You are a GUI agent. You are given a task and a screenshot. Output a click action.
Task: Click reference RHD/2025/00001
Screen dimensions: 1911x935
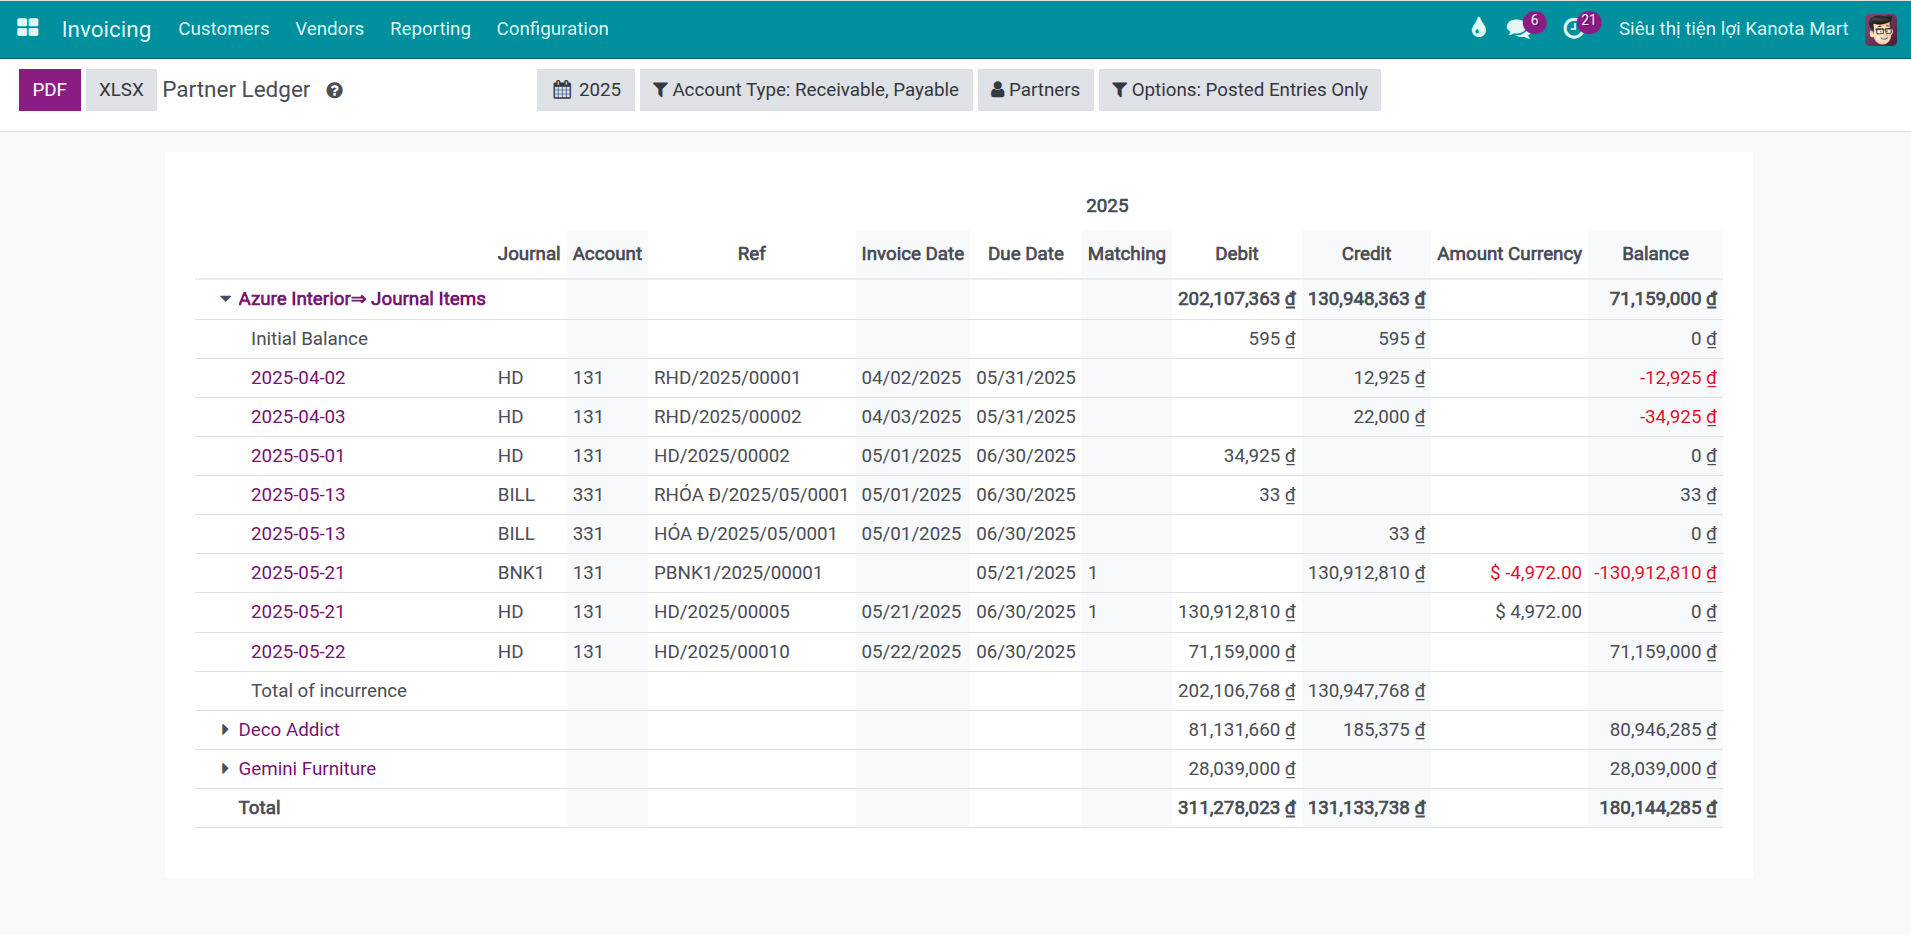tap(727, 378)
